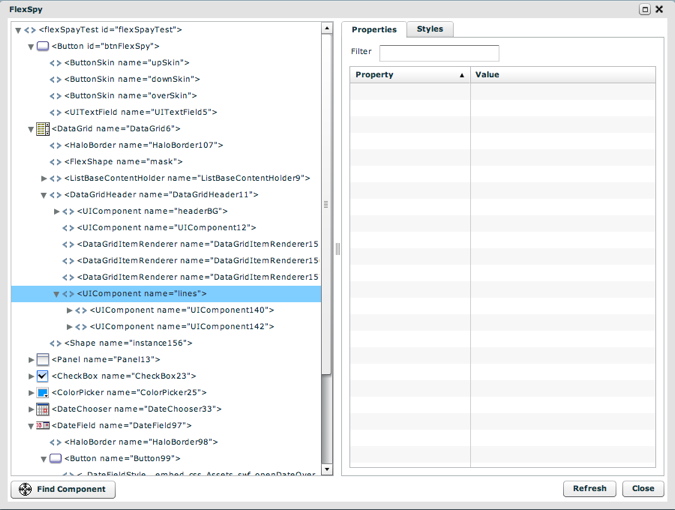
Task: Switch to the Styles tab
Action: 430,29
